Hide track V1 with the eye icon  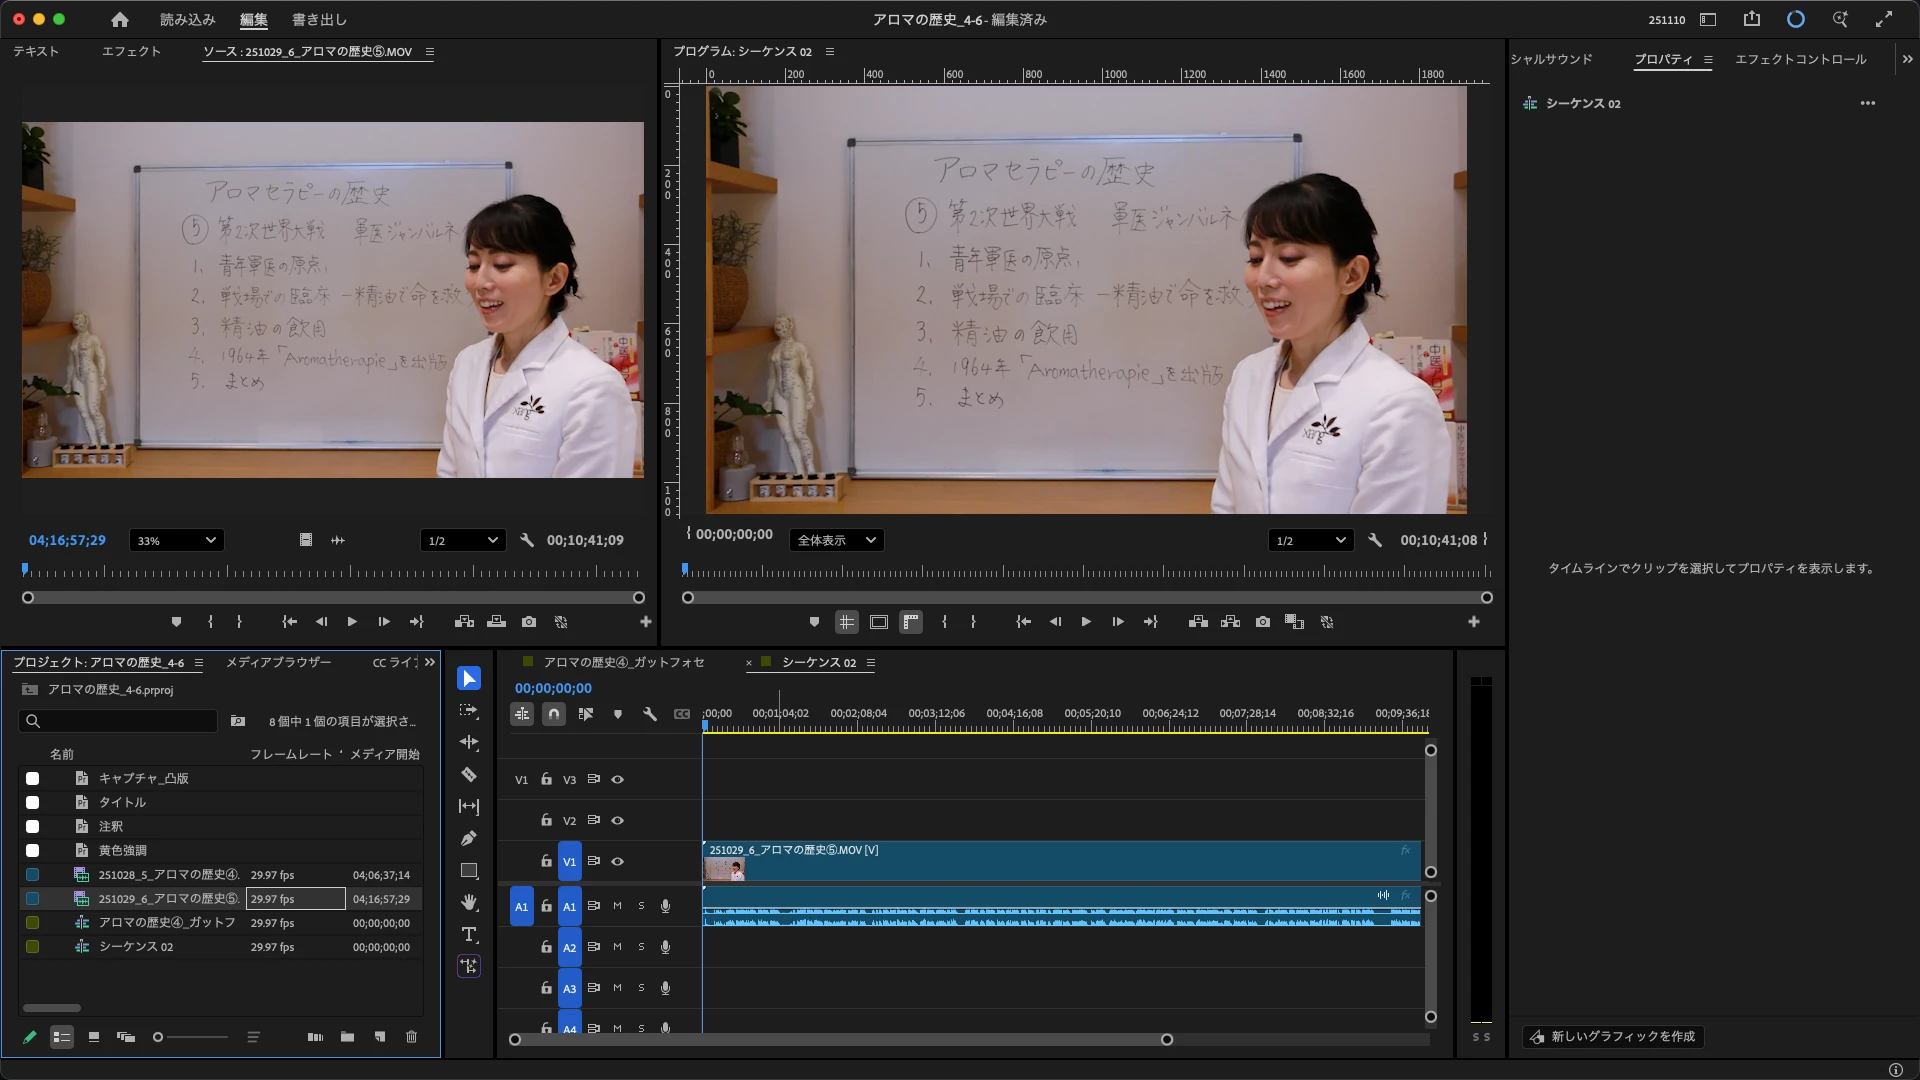[x=618, y=861]
